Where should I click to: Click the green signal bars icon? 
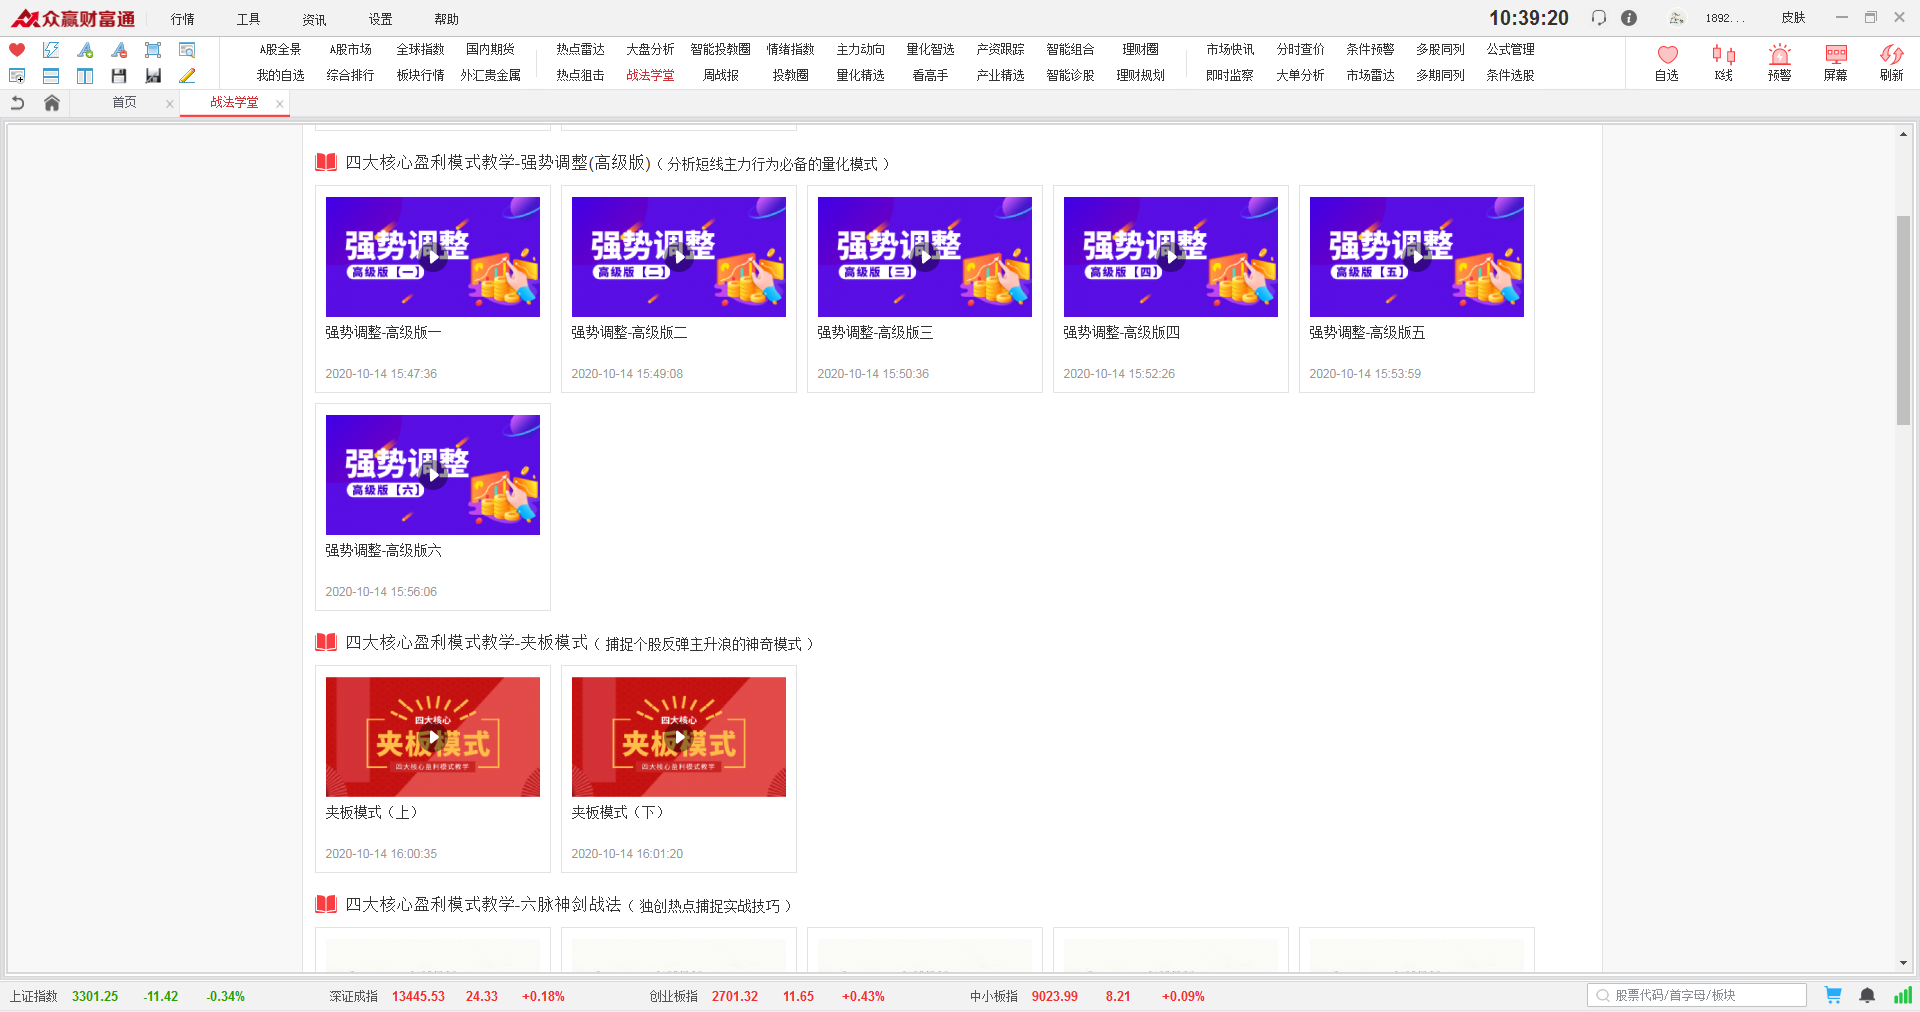tap(1902, 995)
